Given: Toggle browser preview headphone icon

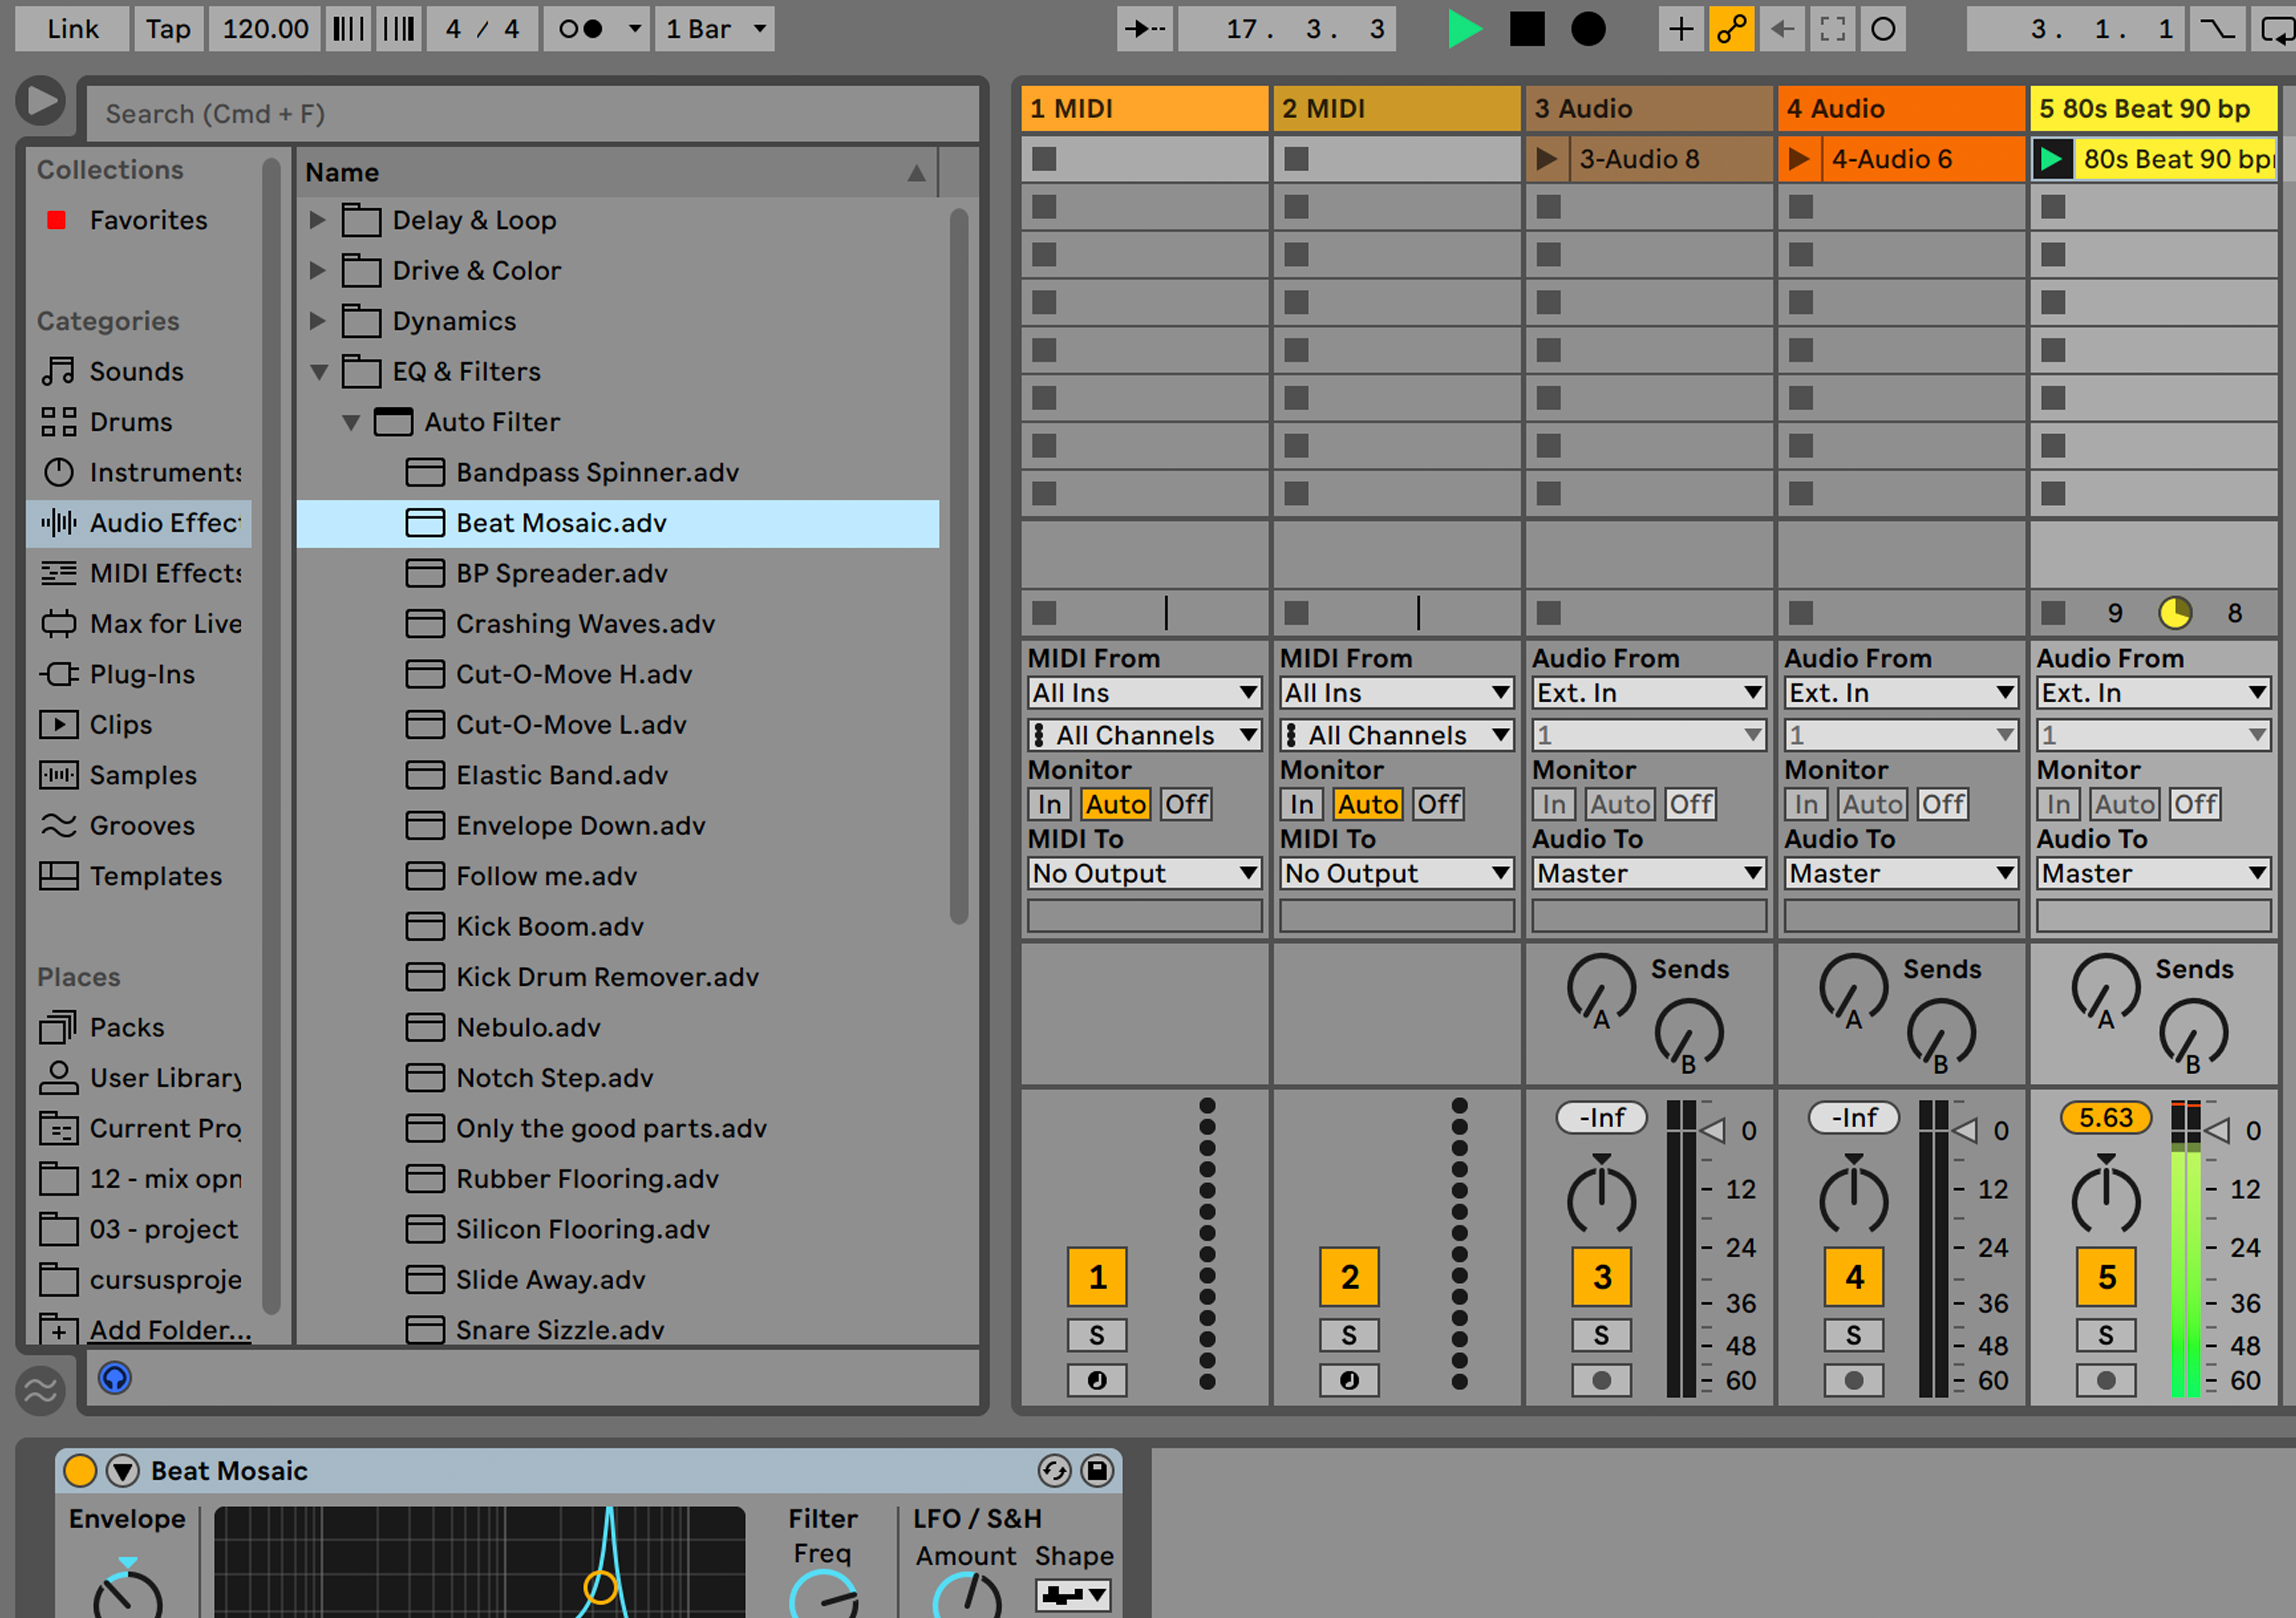Looking at the screenshot, I should [x=115, y=1379].
